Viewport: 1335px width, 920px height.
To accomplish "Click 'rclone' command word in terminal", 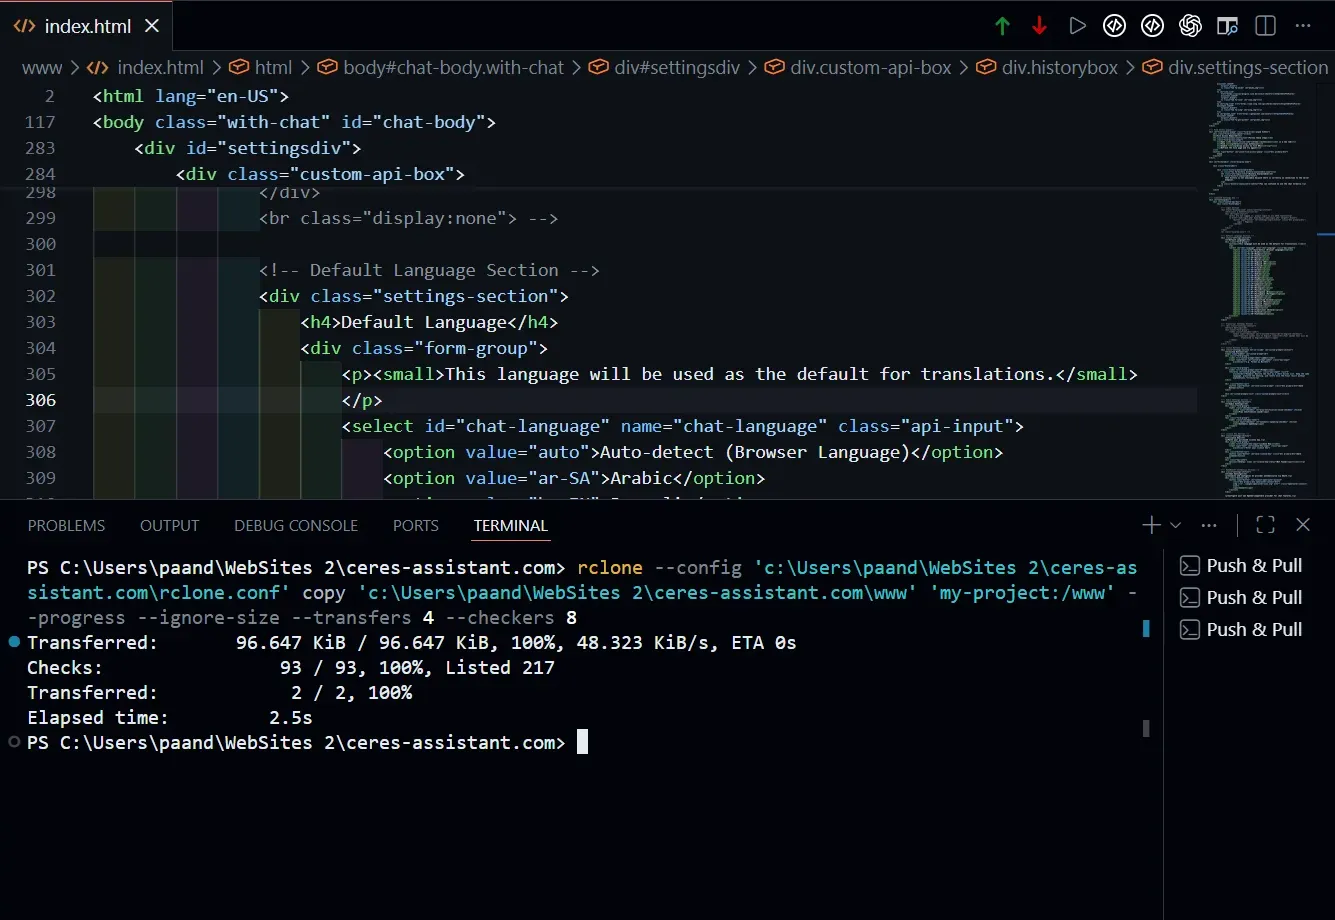I will pyautogui.click(x=610, y=568).
